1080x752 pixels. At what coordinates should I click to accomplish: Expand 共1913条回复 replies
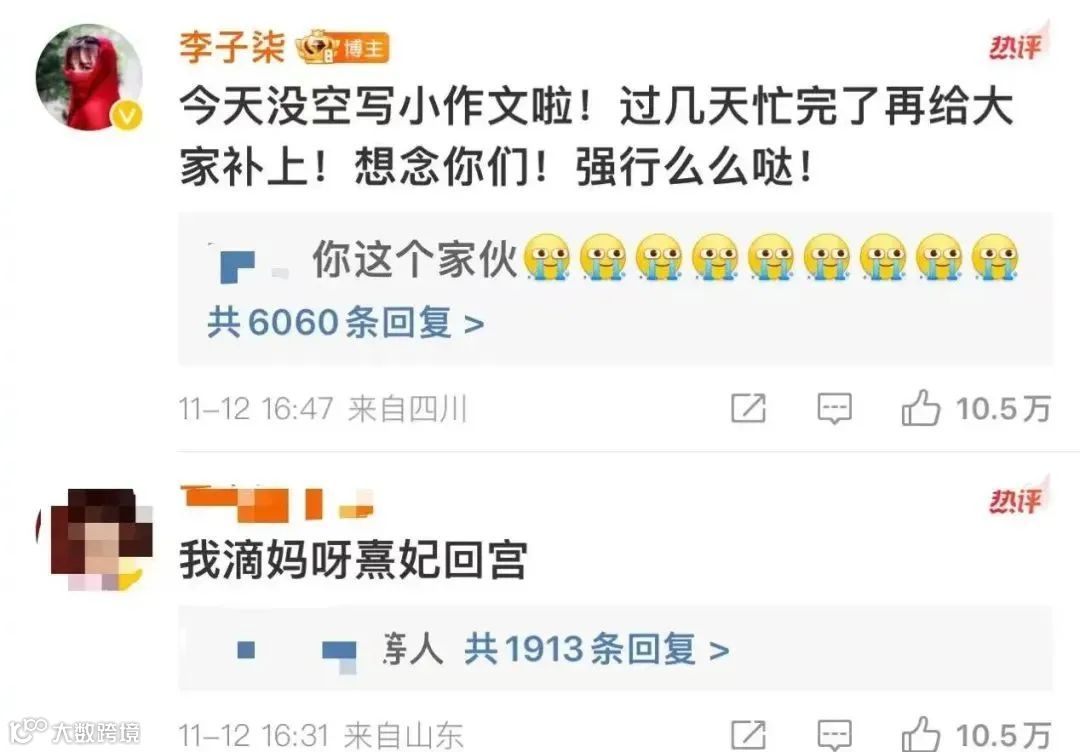(596, 649)
